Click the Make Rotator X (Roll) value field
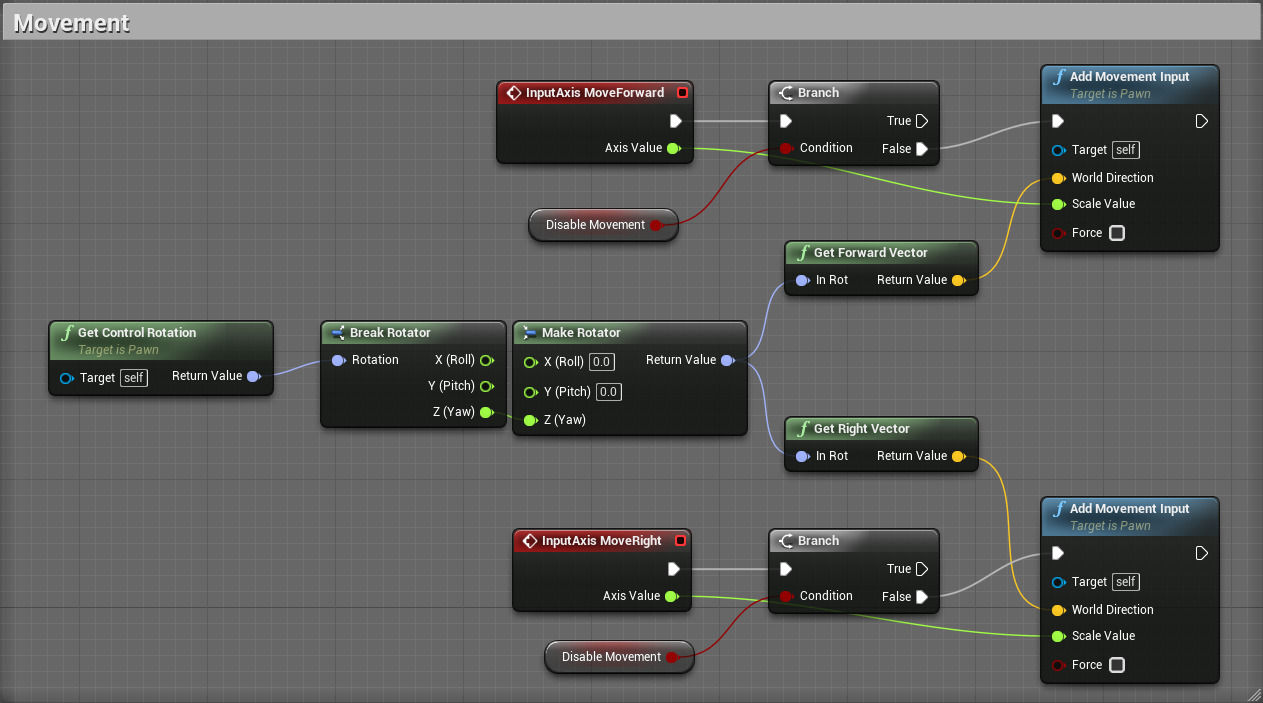 601,362
